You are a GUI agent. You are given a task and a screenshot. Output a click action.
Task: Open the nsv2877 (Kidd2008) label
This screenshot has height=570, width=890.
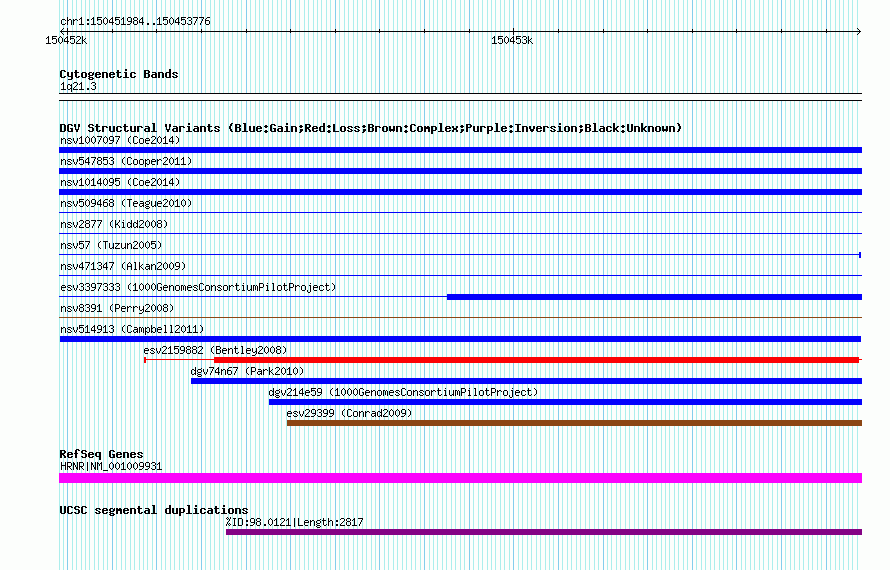coord(114,224)
